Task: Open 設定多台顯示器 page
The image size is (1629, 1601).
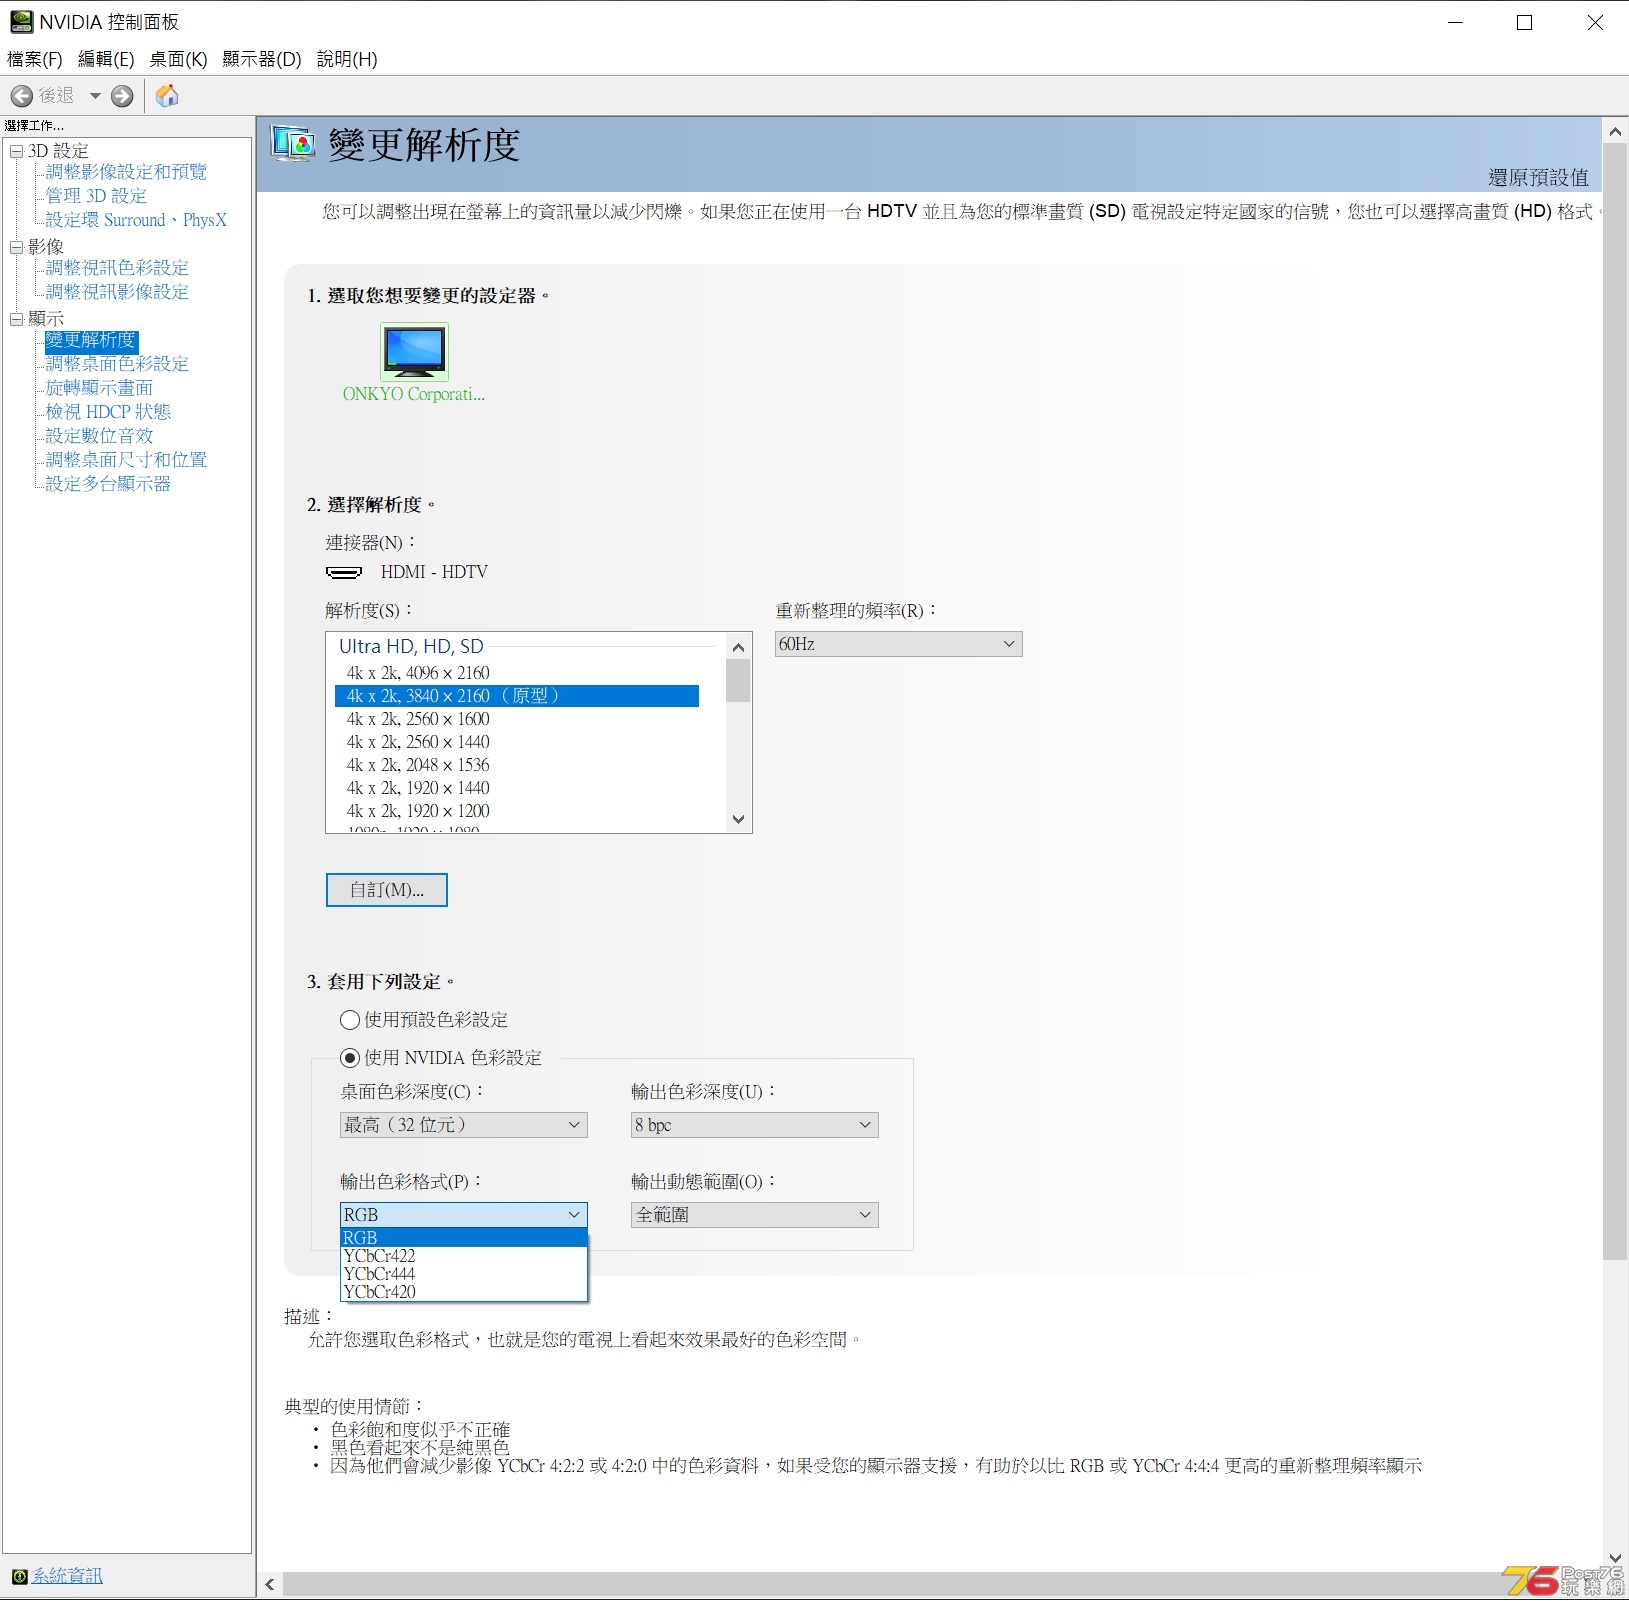Action: pos(108,484)
